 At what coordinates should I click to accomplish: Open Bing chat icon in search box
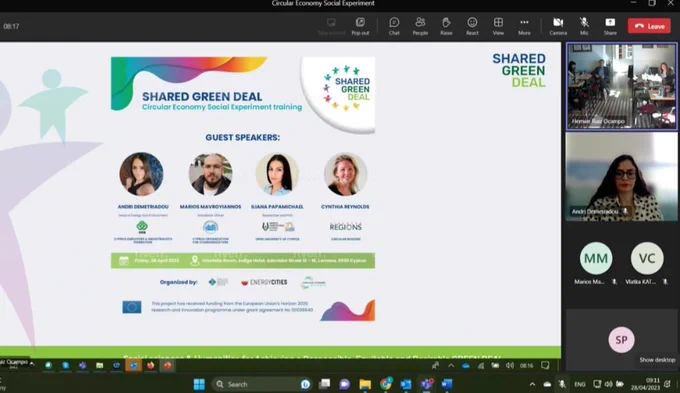(305, 384)
